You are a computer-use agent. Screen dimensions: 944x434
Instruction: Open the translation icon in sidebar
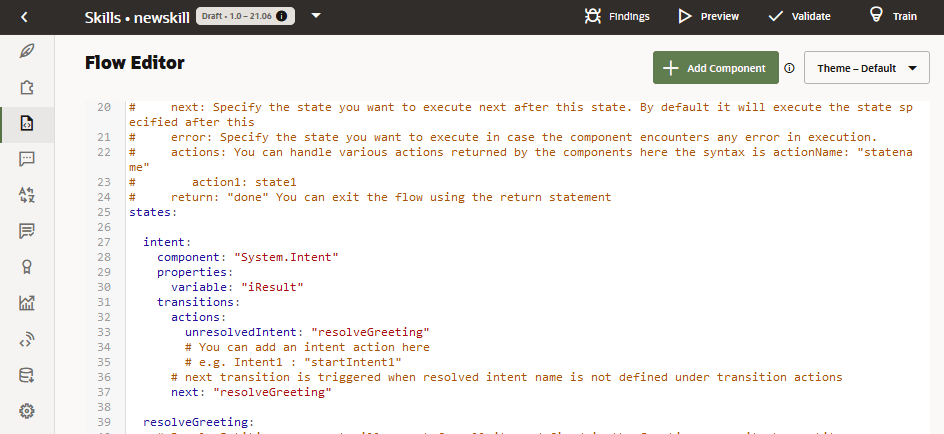point(27,195)
